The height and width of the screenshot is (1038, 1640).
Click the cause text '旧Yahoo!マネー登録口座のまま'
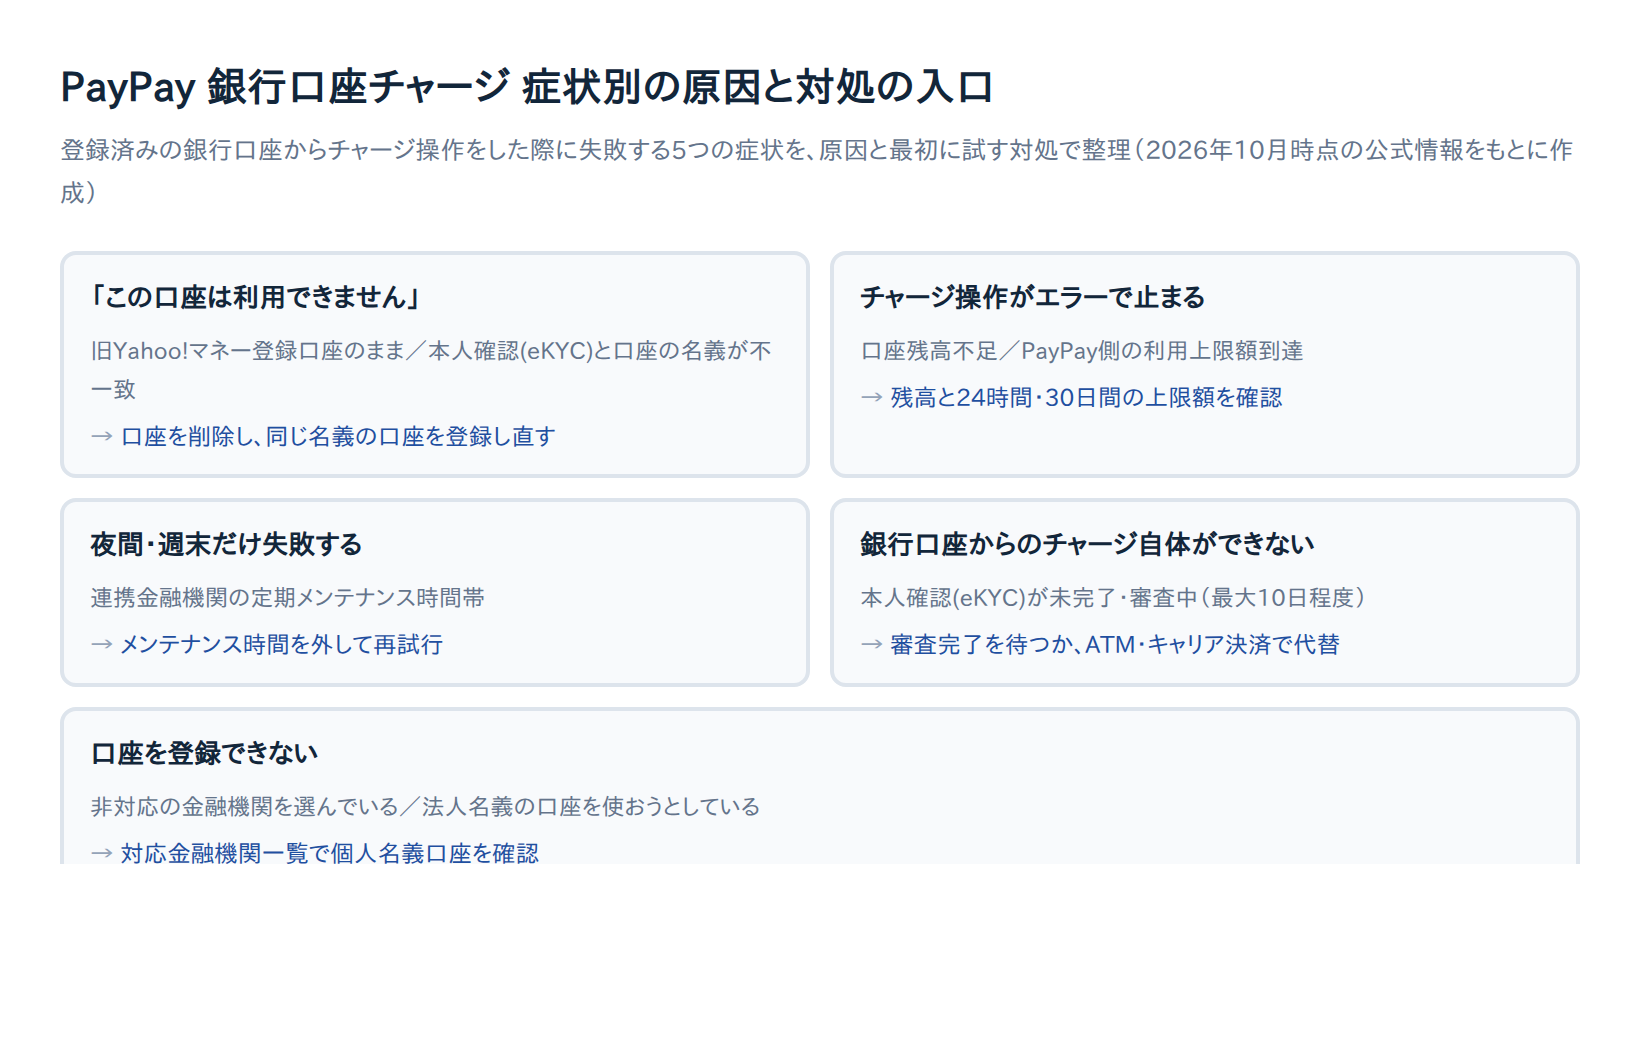click(248, 351)
